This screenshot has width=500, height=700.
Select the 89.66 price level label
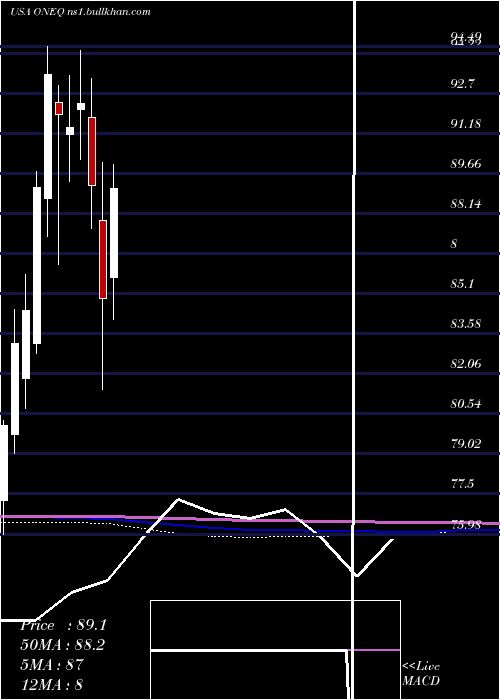(466, 164)
